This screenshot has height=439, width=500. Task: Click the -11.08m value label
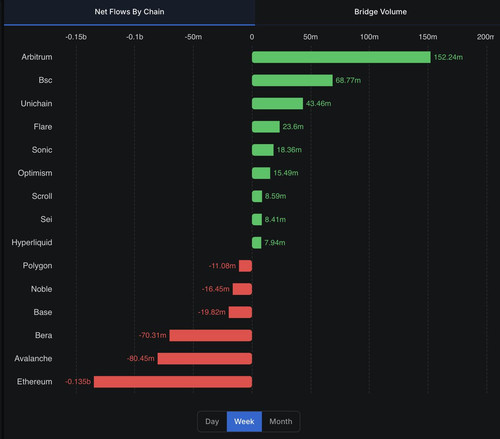(222, 266)
